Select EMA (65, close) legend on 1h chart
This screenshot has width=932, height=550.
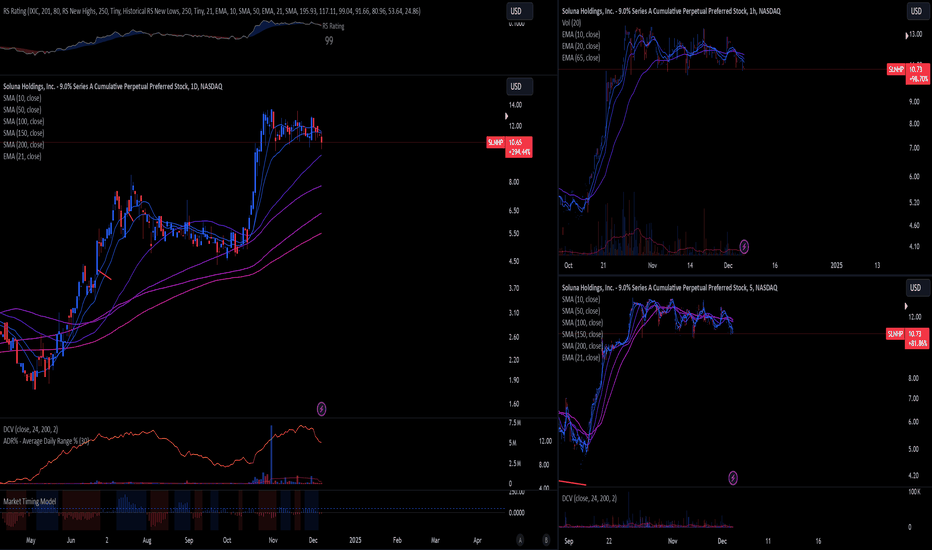tap(581, 58)
